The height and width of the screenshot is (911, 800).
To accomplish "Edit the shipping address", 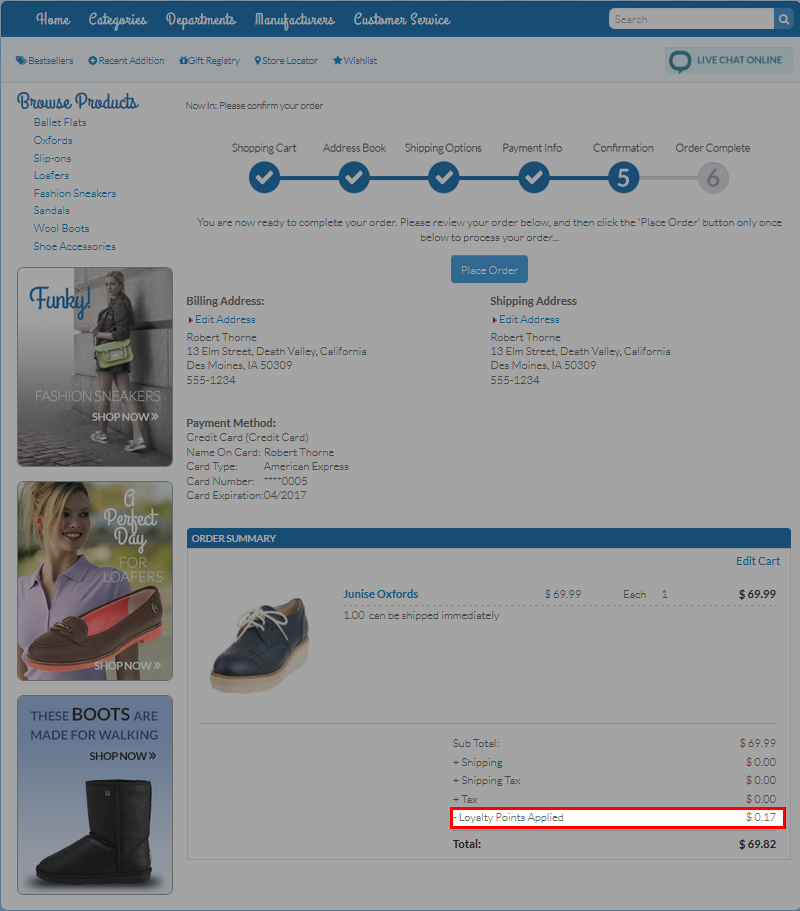I will tap(529, 320).
